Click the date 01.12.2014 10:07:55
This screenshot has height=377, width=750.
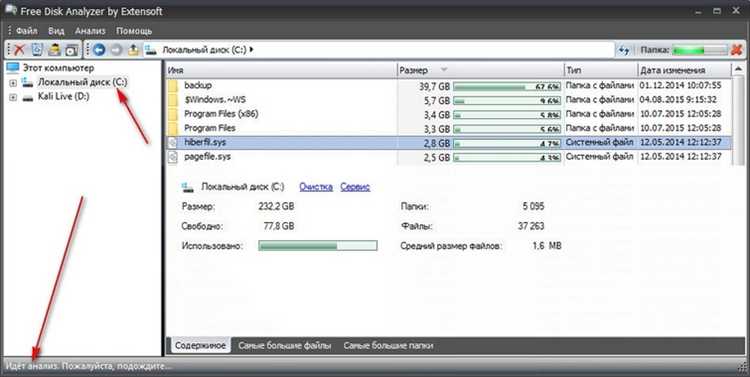pos(680,85)
